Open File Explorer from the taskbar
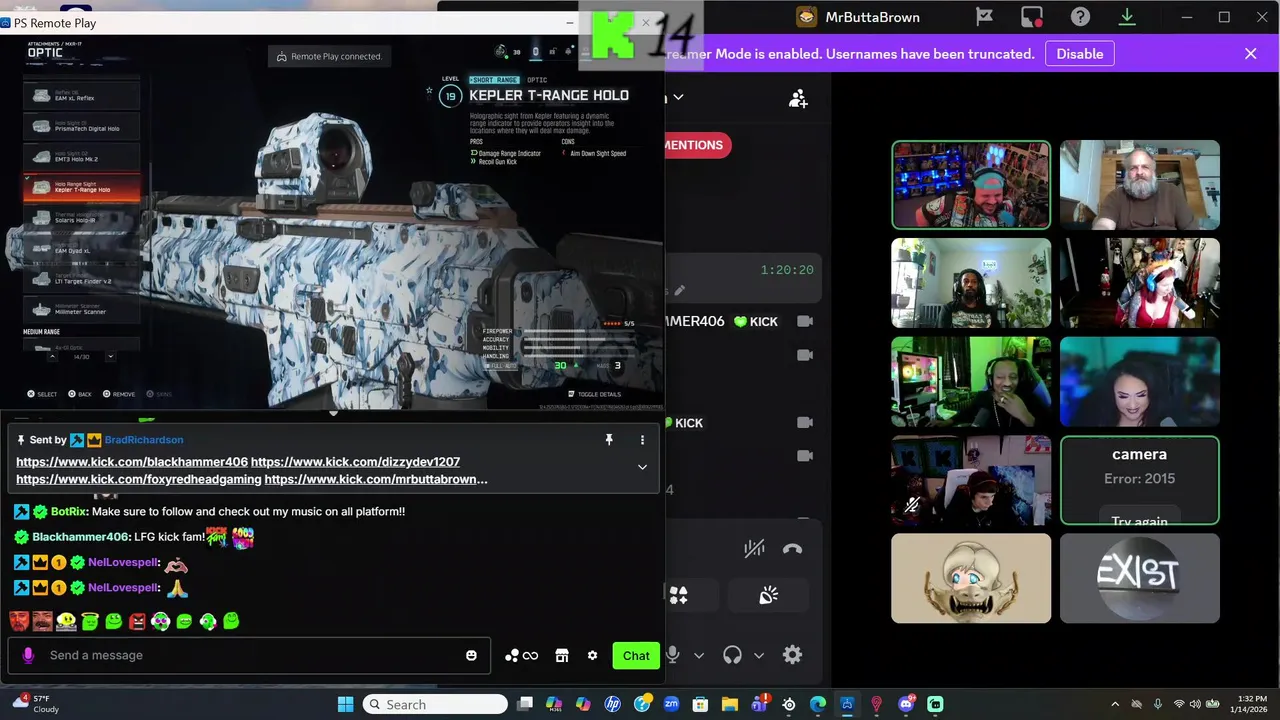 pos(730,704)
